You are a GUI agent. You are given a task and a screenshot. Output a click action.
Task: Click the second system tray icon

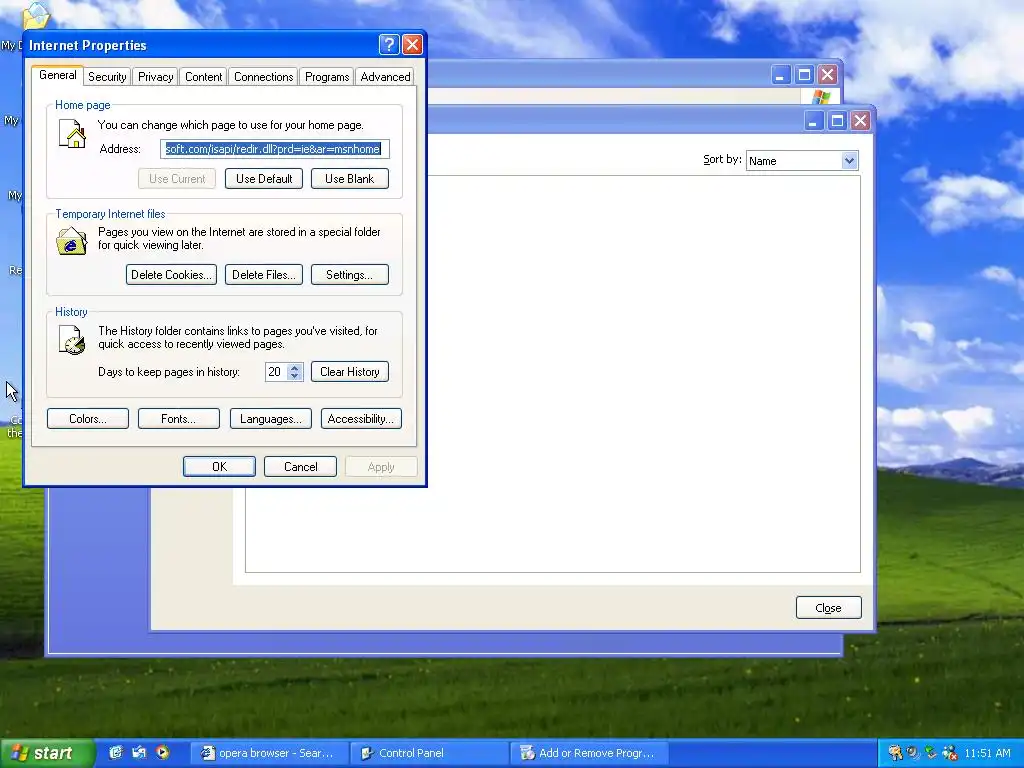(x=913, y=753)
